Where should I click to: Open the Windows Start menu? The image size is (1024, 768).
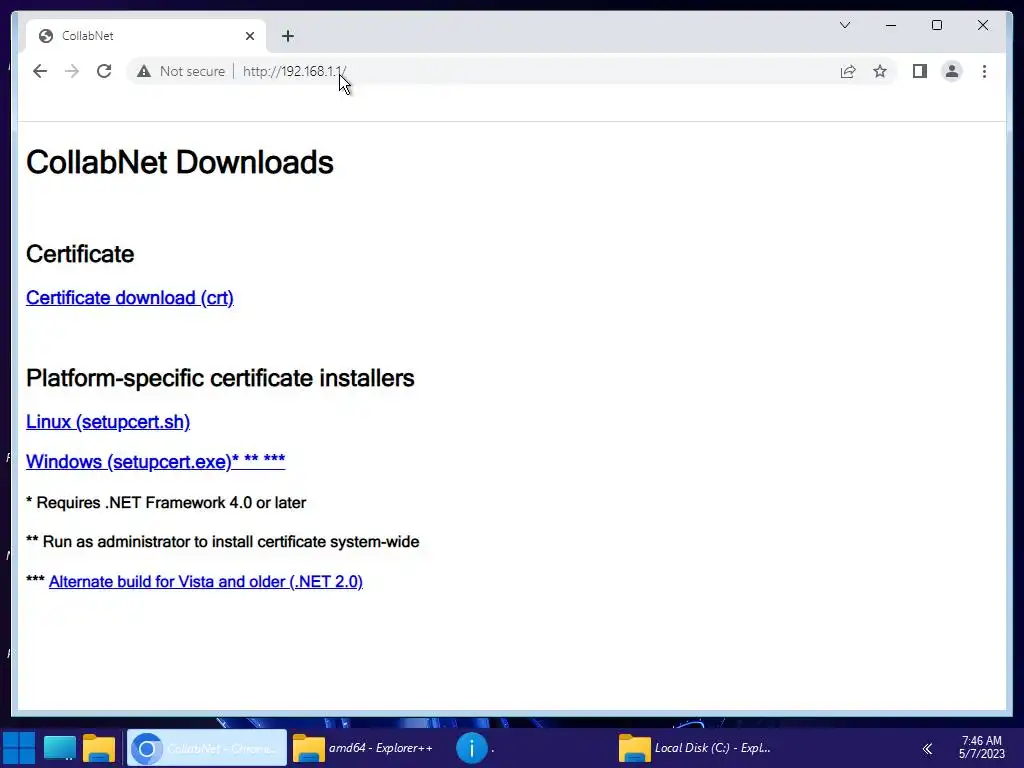click(19, 748)
